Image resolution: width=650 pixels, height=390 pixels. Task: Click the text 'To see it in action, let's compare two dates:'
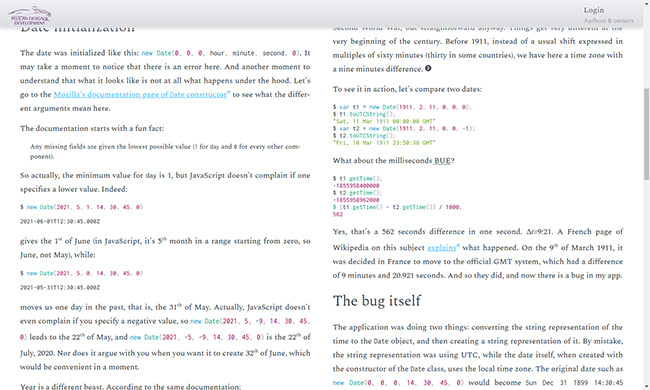[x=407, y=89]
